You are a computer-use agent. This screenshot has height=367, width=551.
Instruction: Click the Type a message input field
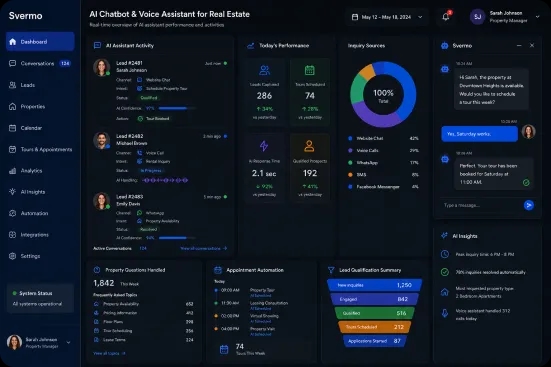[481, 205]
